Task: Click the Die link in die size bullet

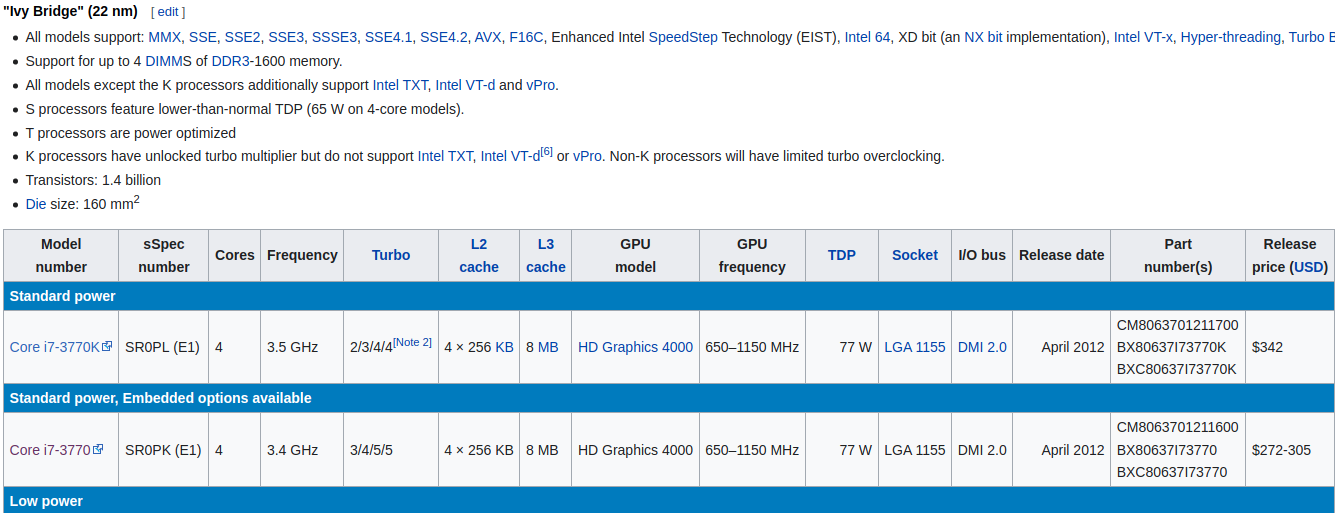Action: click(x=36, y=204)
